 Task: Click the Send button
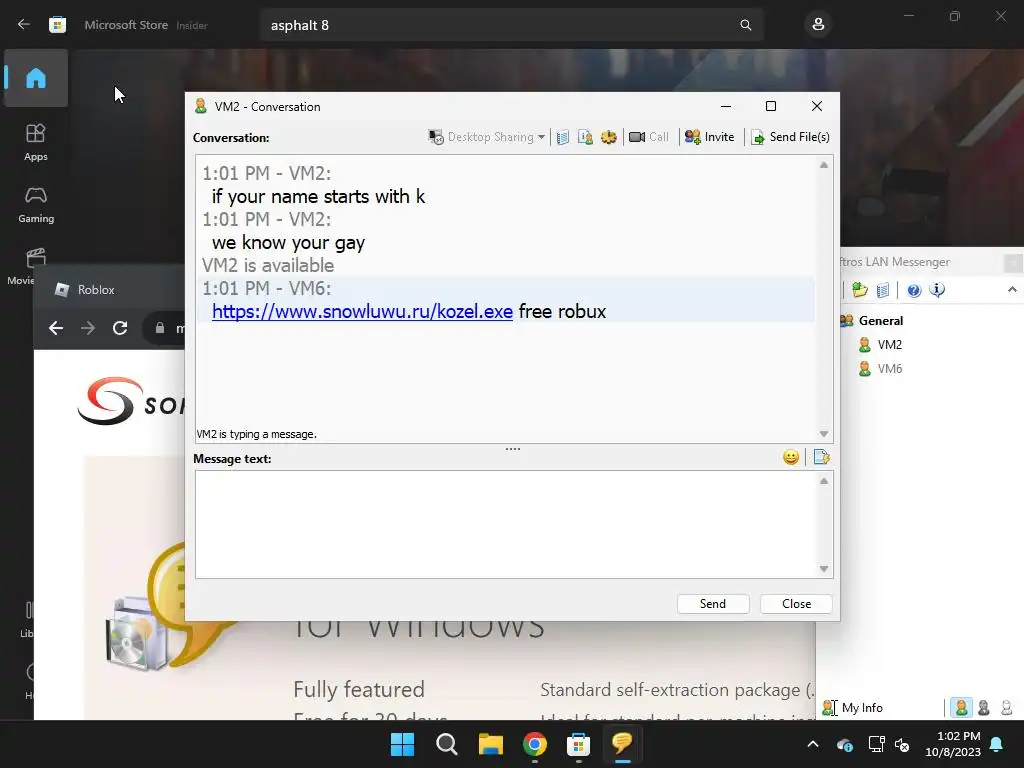712,604
